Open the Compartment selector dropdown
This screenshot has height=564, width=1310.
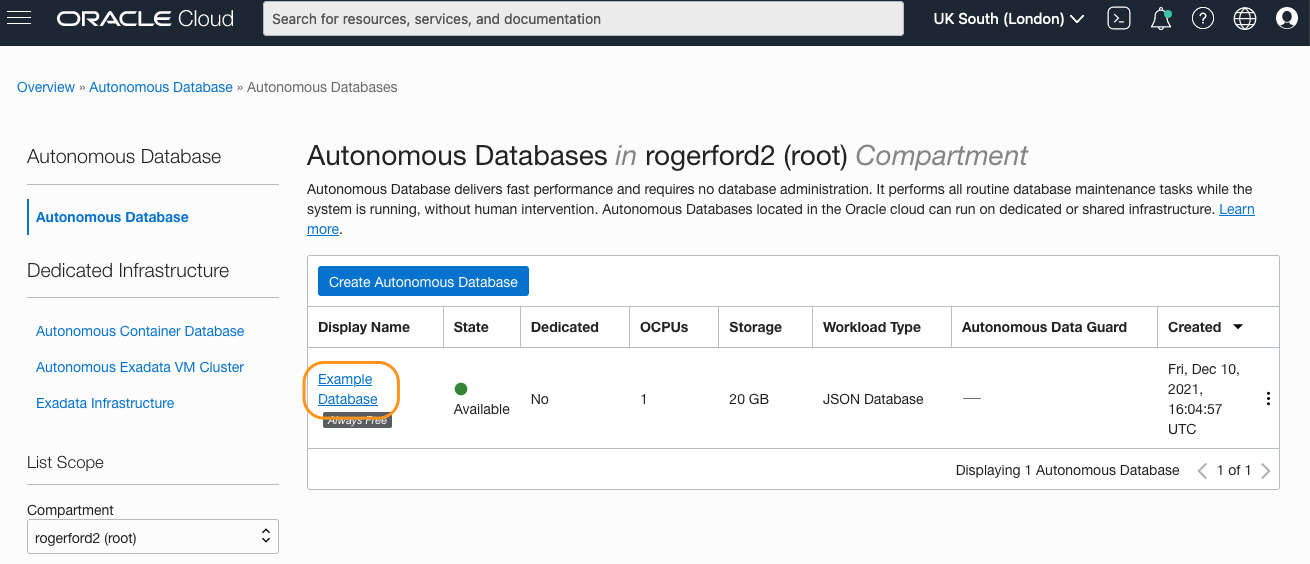[x=152, y=537]
